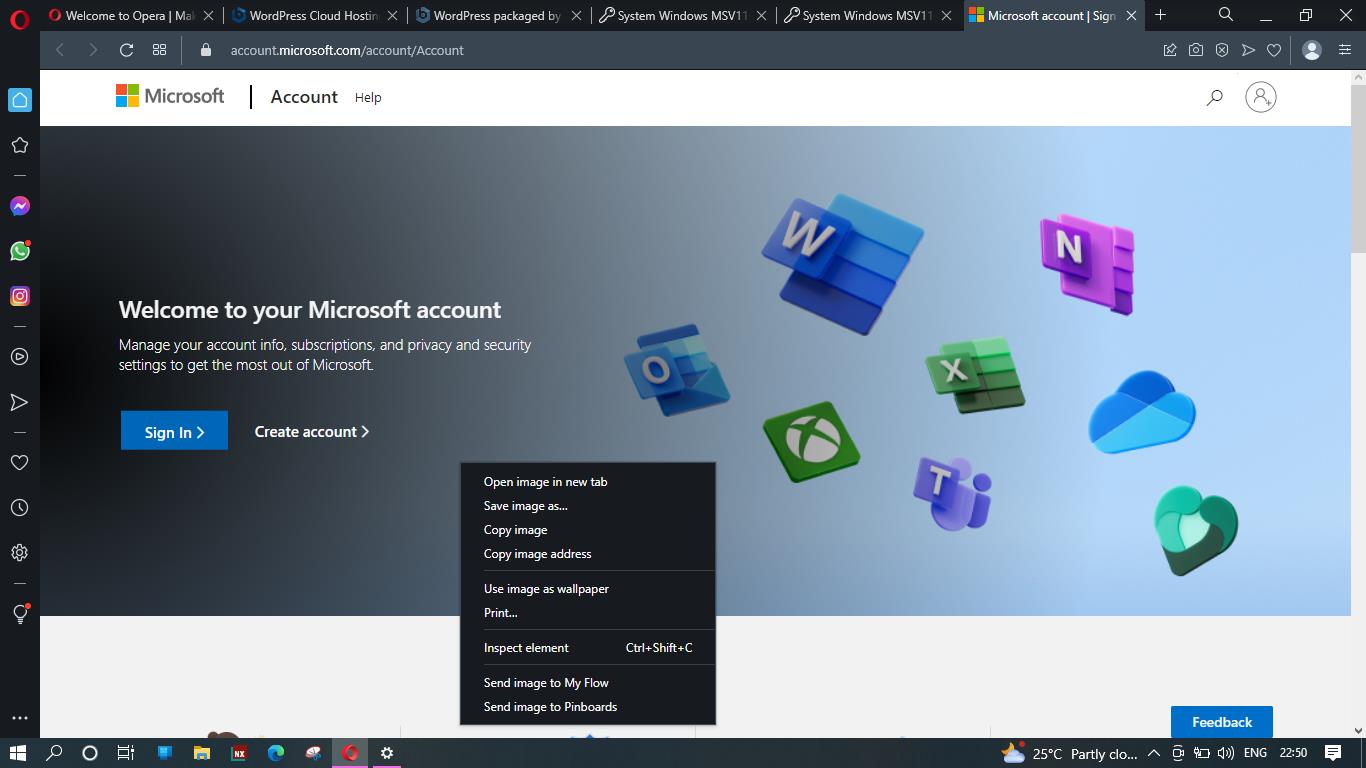Image resolution: width=1366 pixels, height=768 pixels.
Task: Select "Save image as..." from context menu
Action: pos(525,506)
